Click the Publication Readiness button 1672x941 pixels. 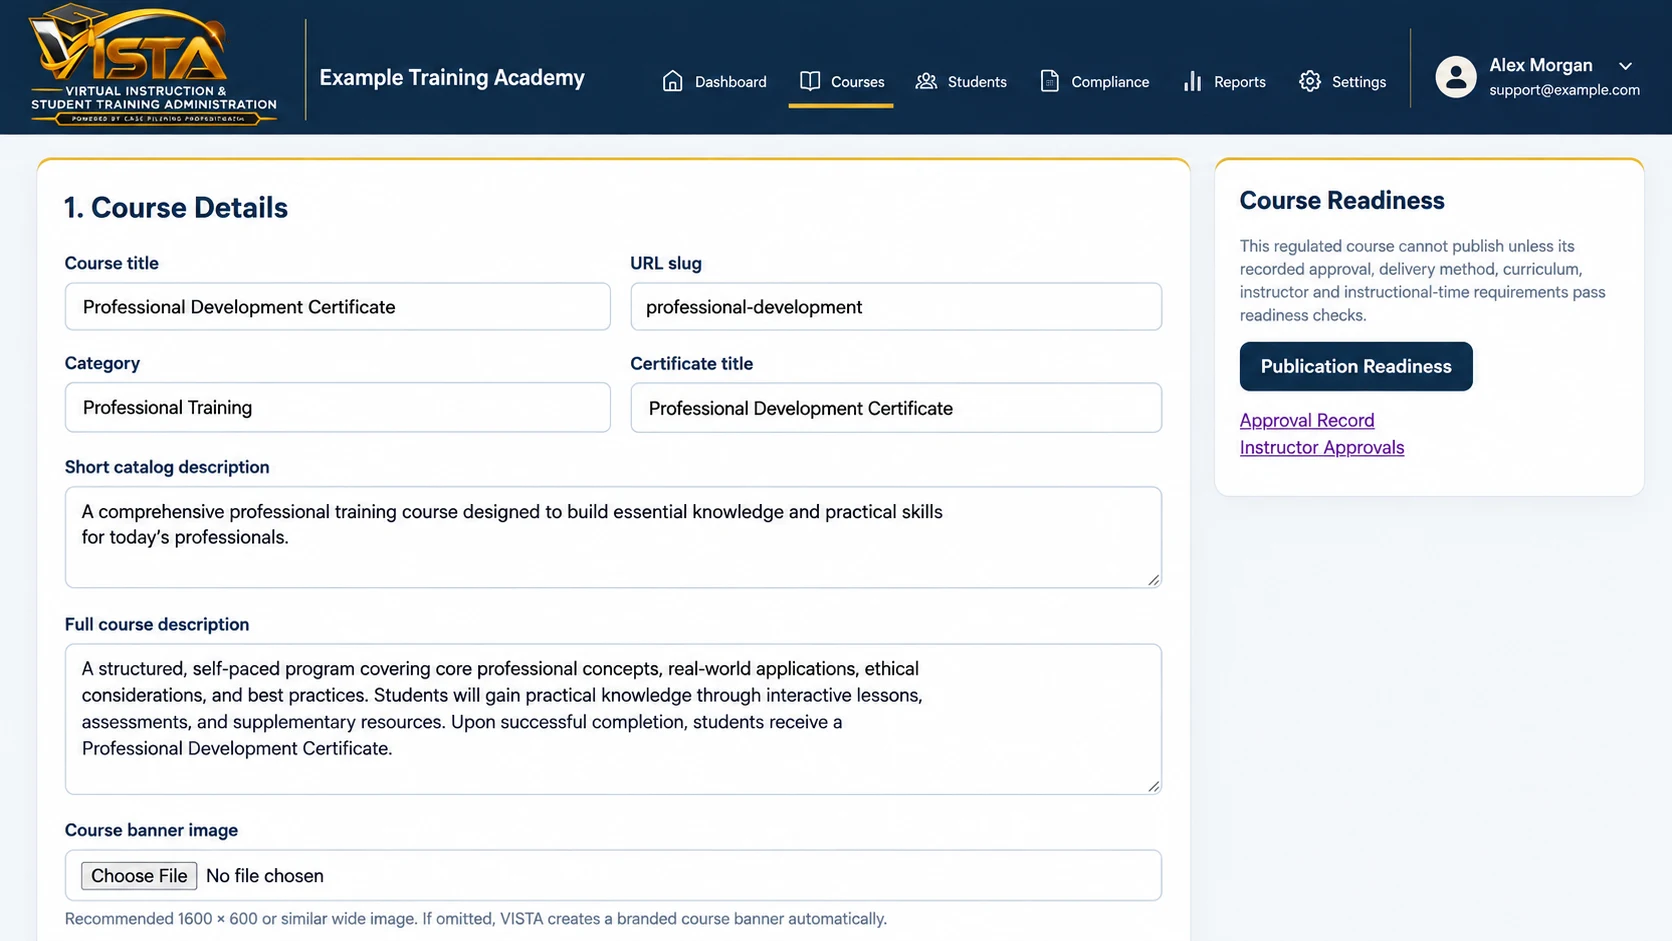[x=1356, y=366]
